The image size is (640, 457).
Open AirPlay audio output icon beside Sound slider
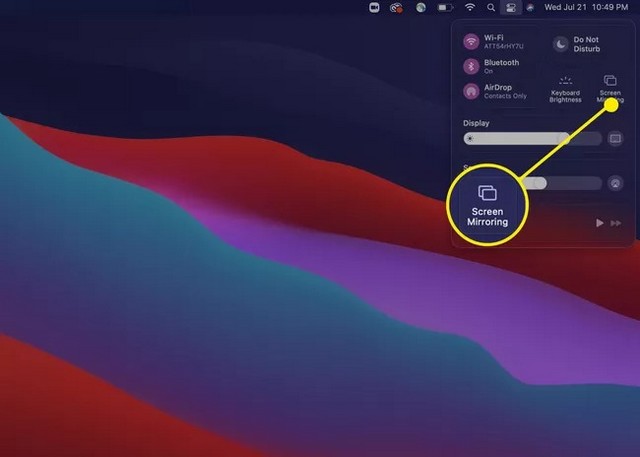coord(615,183)
